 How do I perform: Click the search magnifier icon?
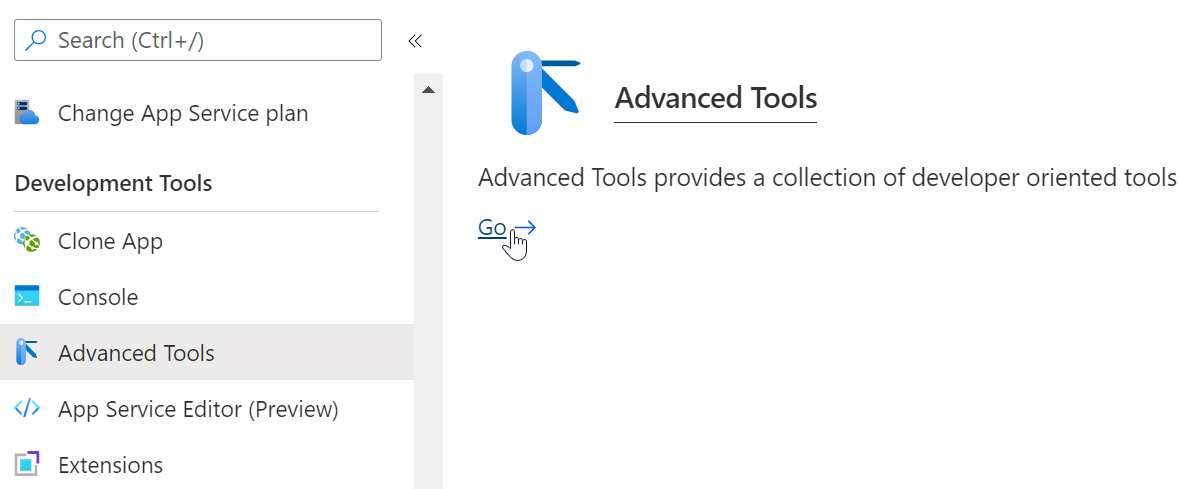[x=35, y=40]
